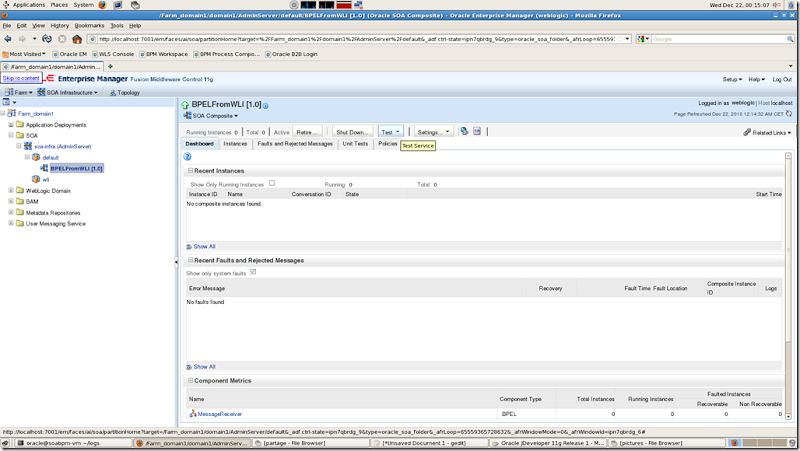Open Firefox home page icon
The image size is (800, 451).
77,39
